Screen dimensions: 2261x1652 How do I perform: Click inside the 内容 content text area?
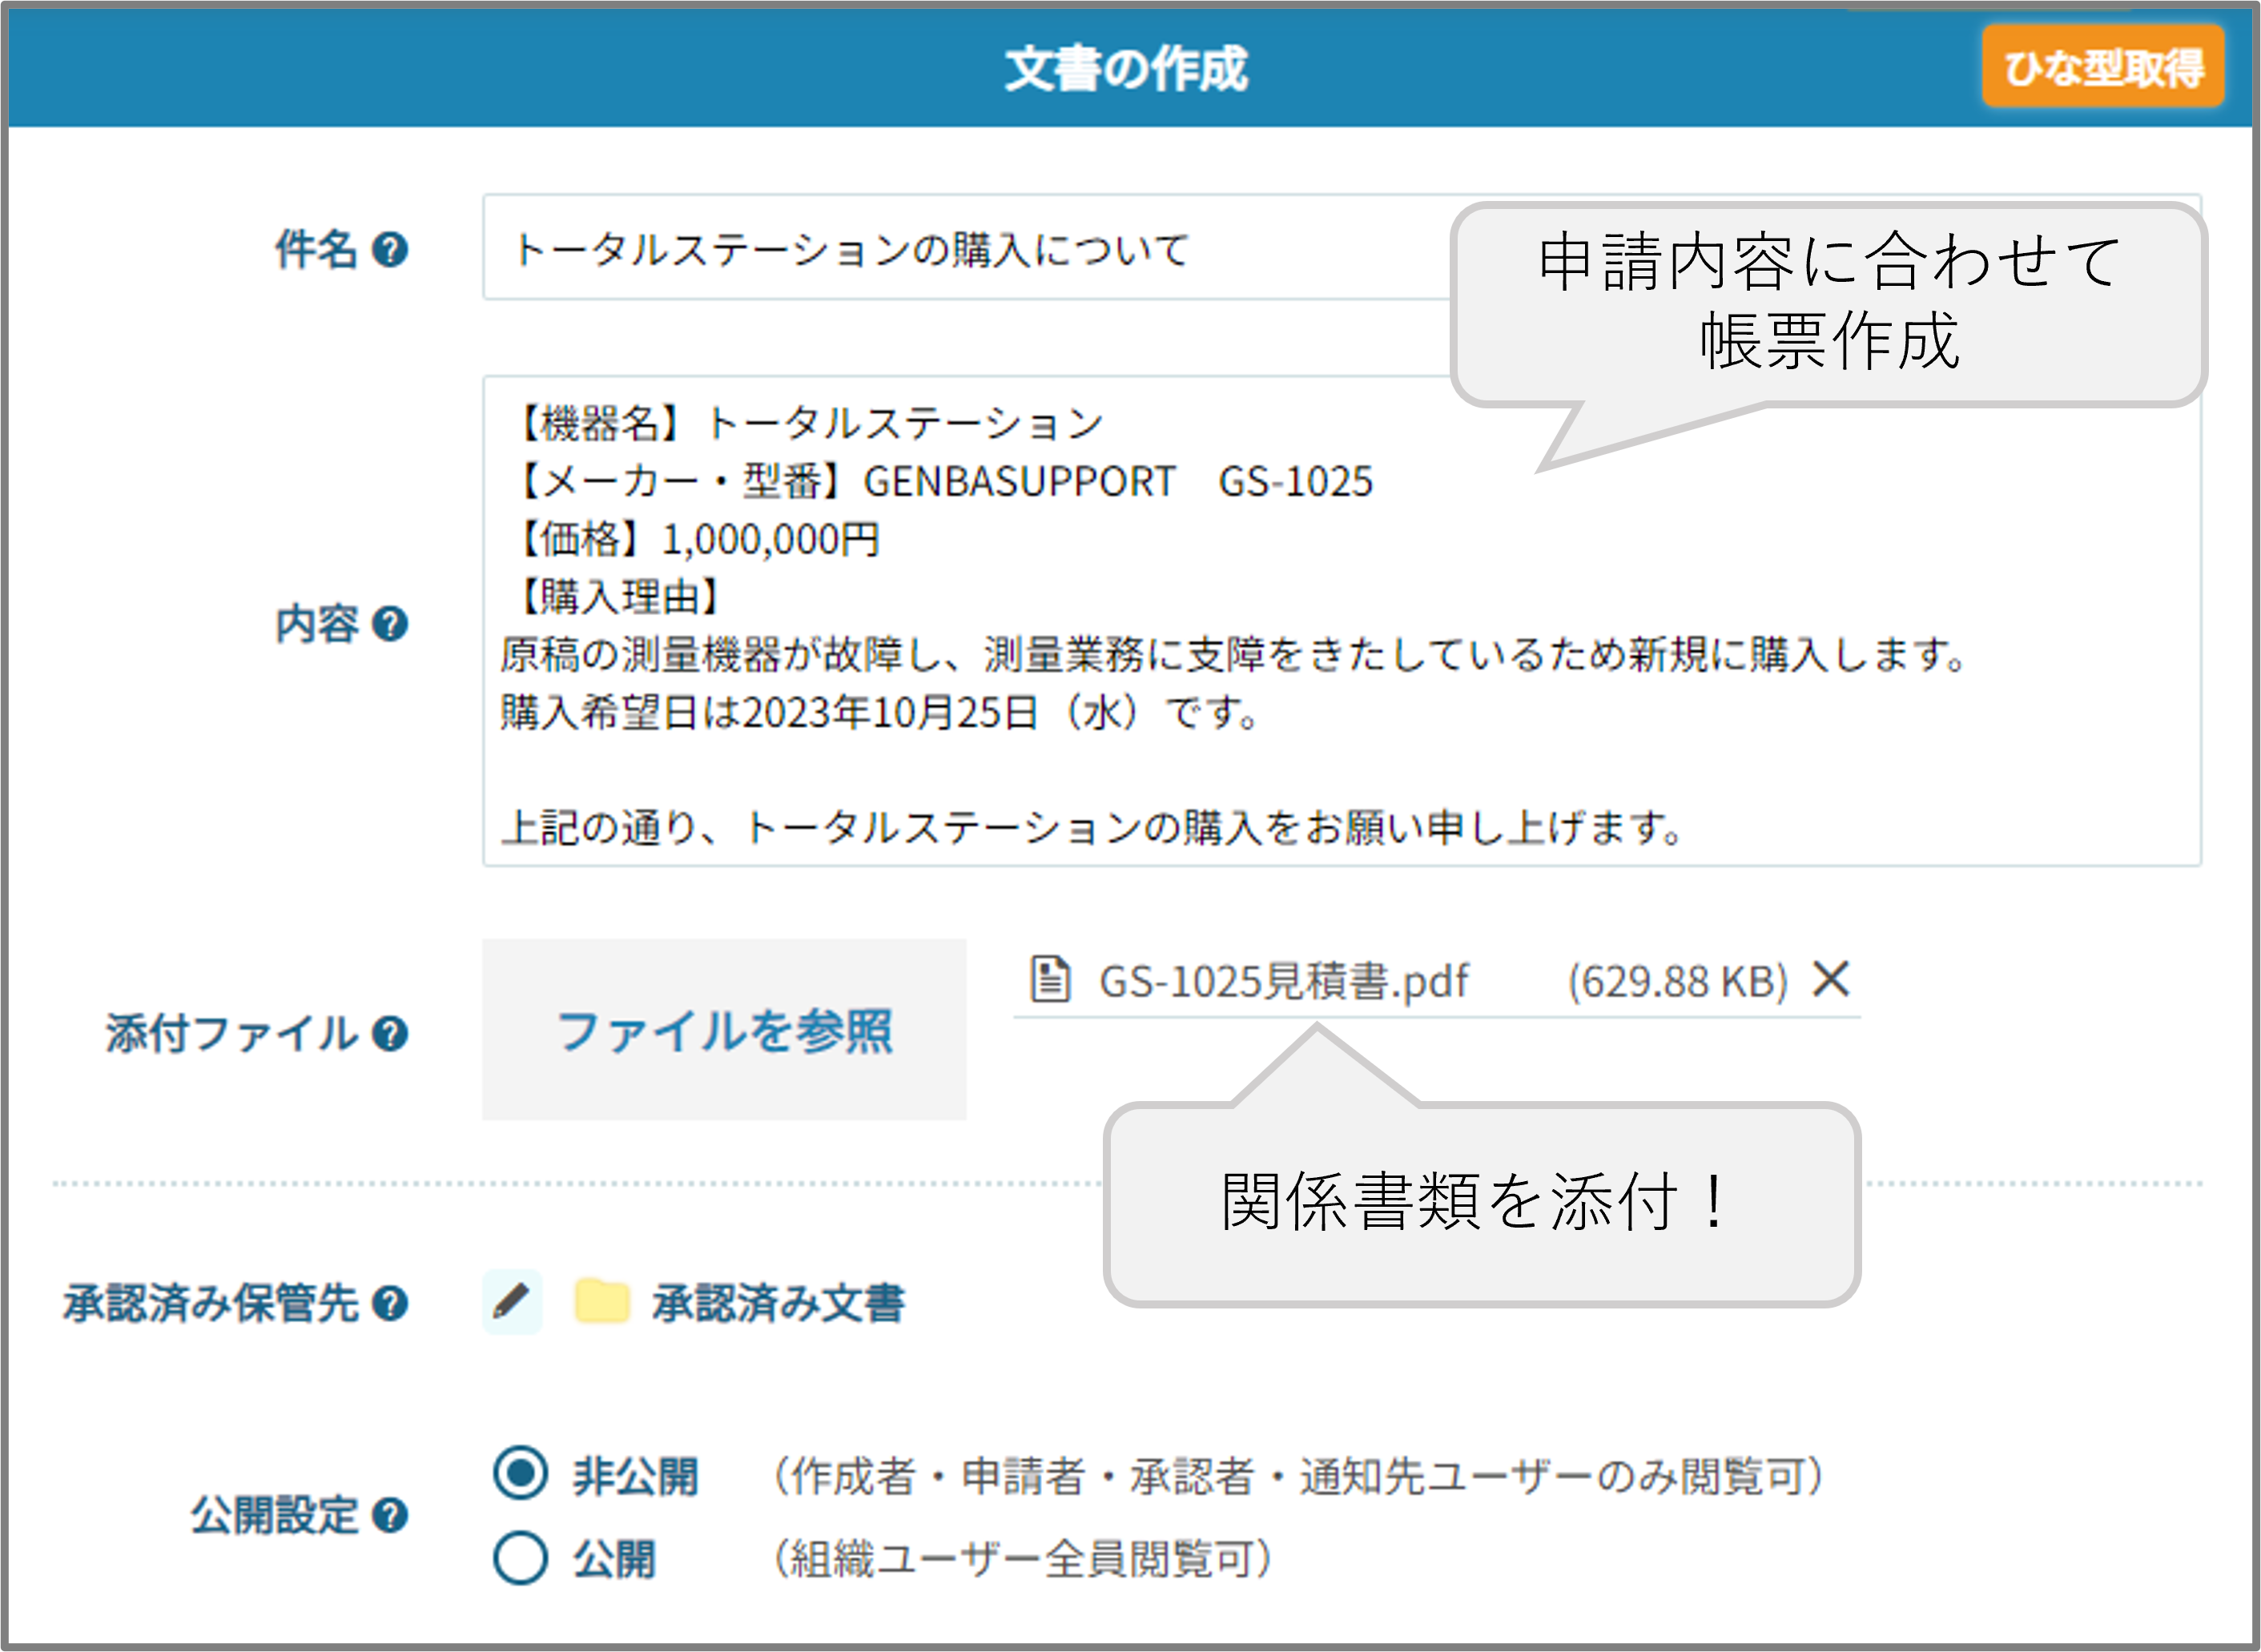pos(1341,621)
